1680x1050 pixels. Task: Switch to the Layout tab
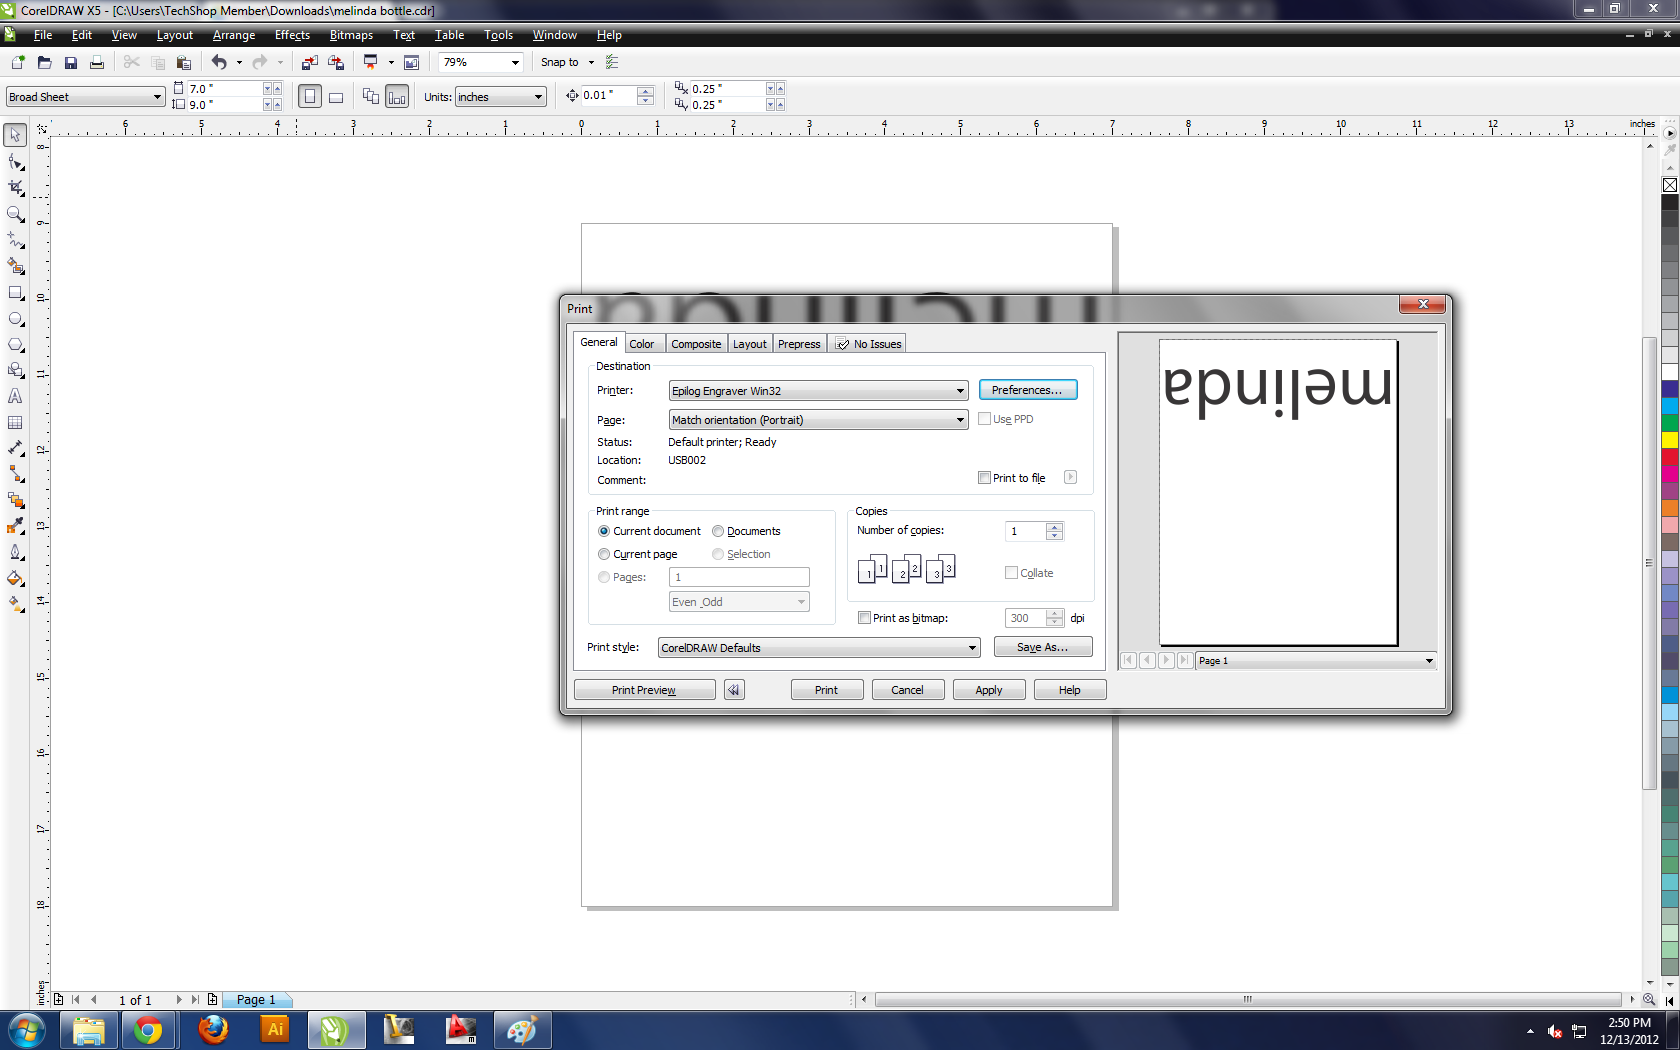[750, 344]
